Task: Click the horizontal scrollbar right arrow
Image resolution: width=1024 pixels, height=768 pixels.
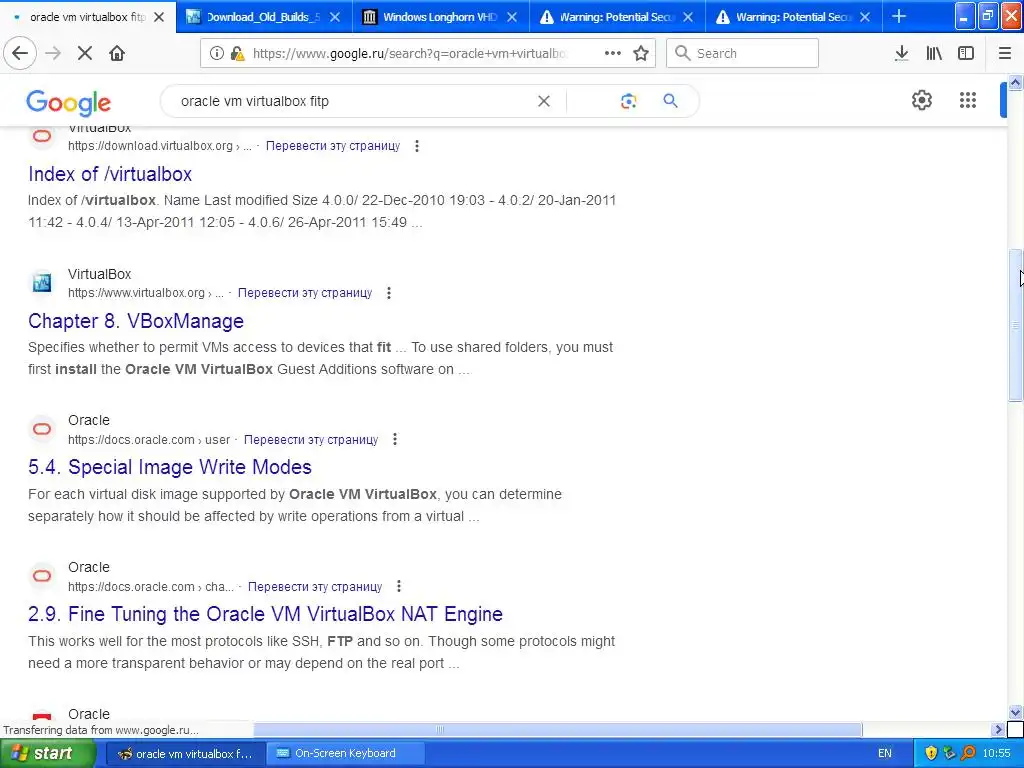Action: click(x=999, y=729)
